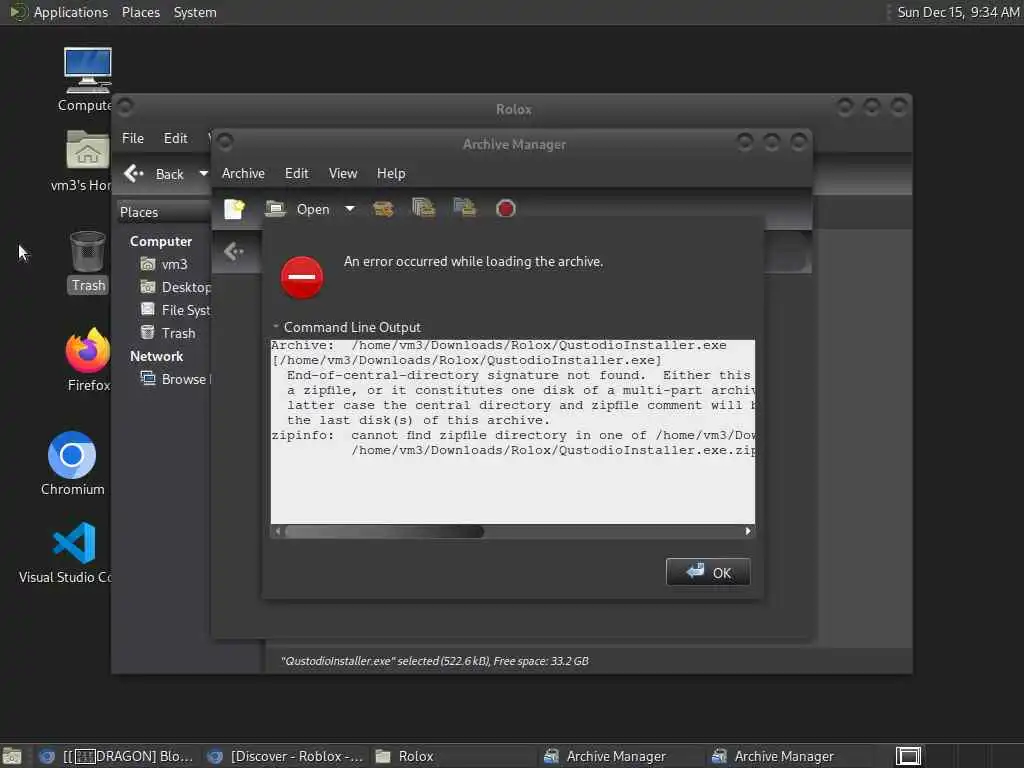Open the Places side pane selector

pyautogui.click(x=163, y=212)
